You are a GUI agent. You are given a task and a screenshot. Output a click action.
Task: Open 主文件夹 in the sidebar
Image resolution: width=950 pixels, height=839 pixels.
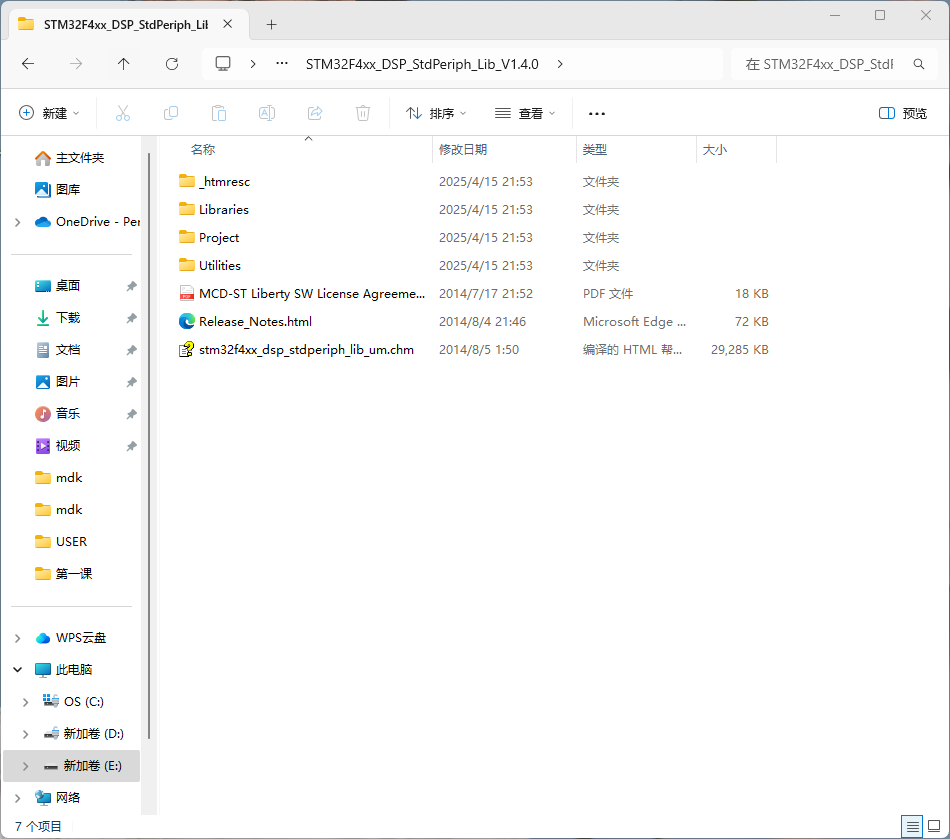tap(79, 158)
